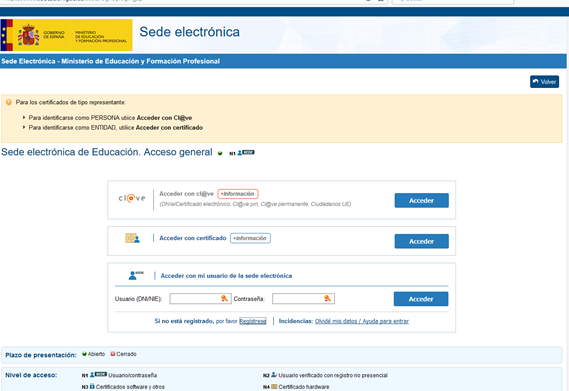Open +información for certificate access
This screenshot has height=391, width=569.
250,238
